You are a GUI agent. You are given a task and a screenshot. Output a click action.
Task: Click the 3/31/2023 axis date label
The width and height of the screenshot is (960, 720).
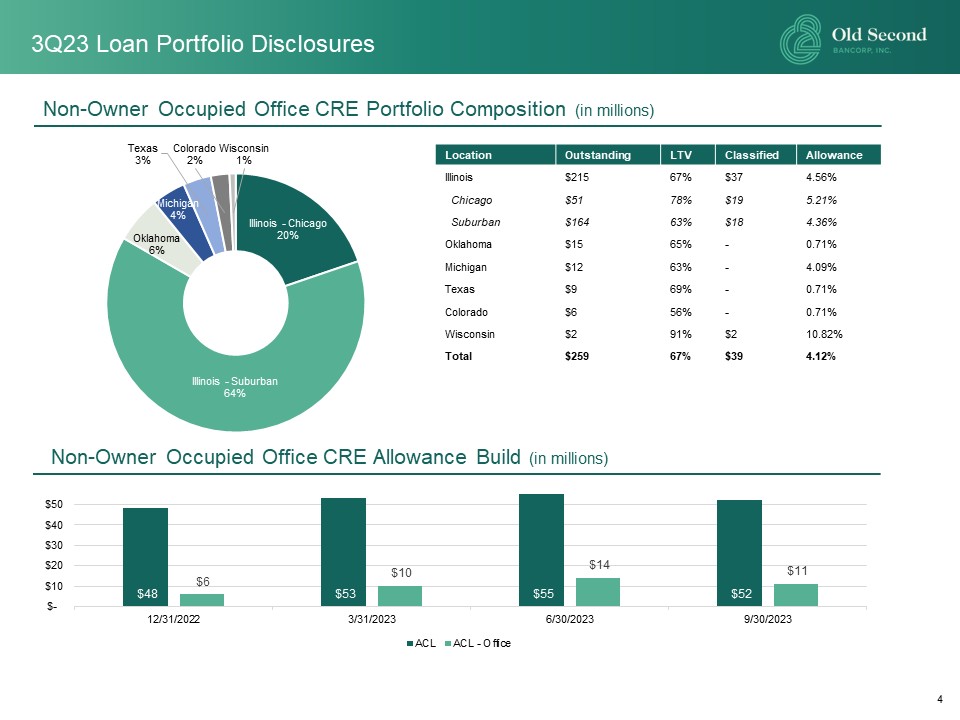click(x=372, y=619)
